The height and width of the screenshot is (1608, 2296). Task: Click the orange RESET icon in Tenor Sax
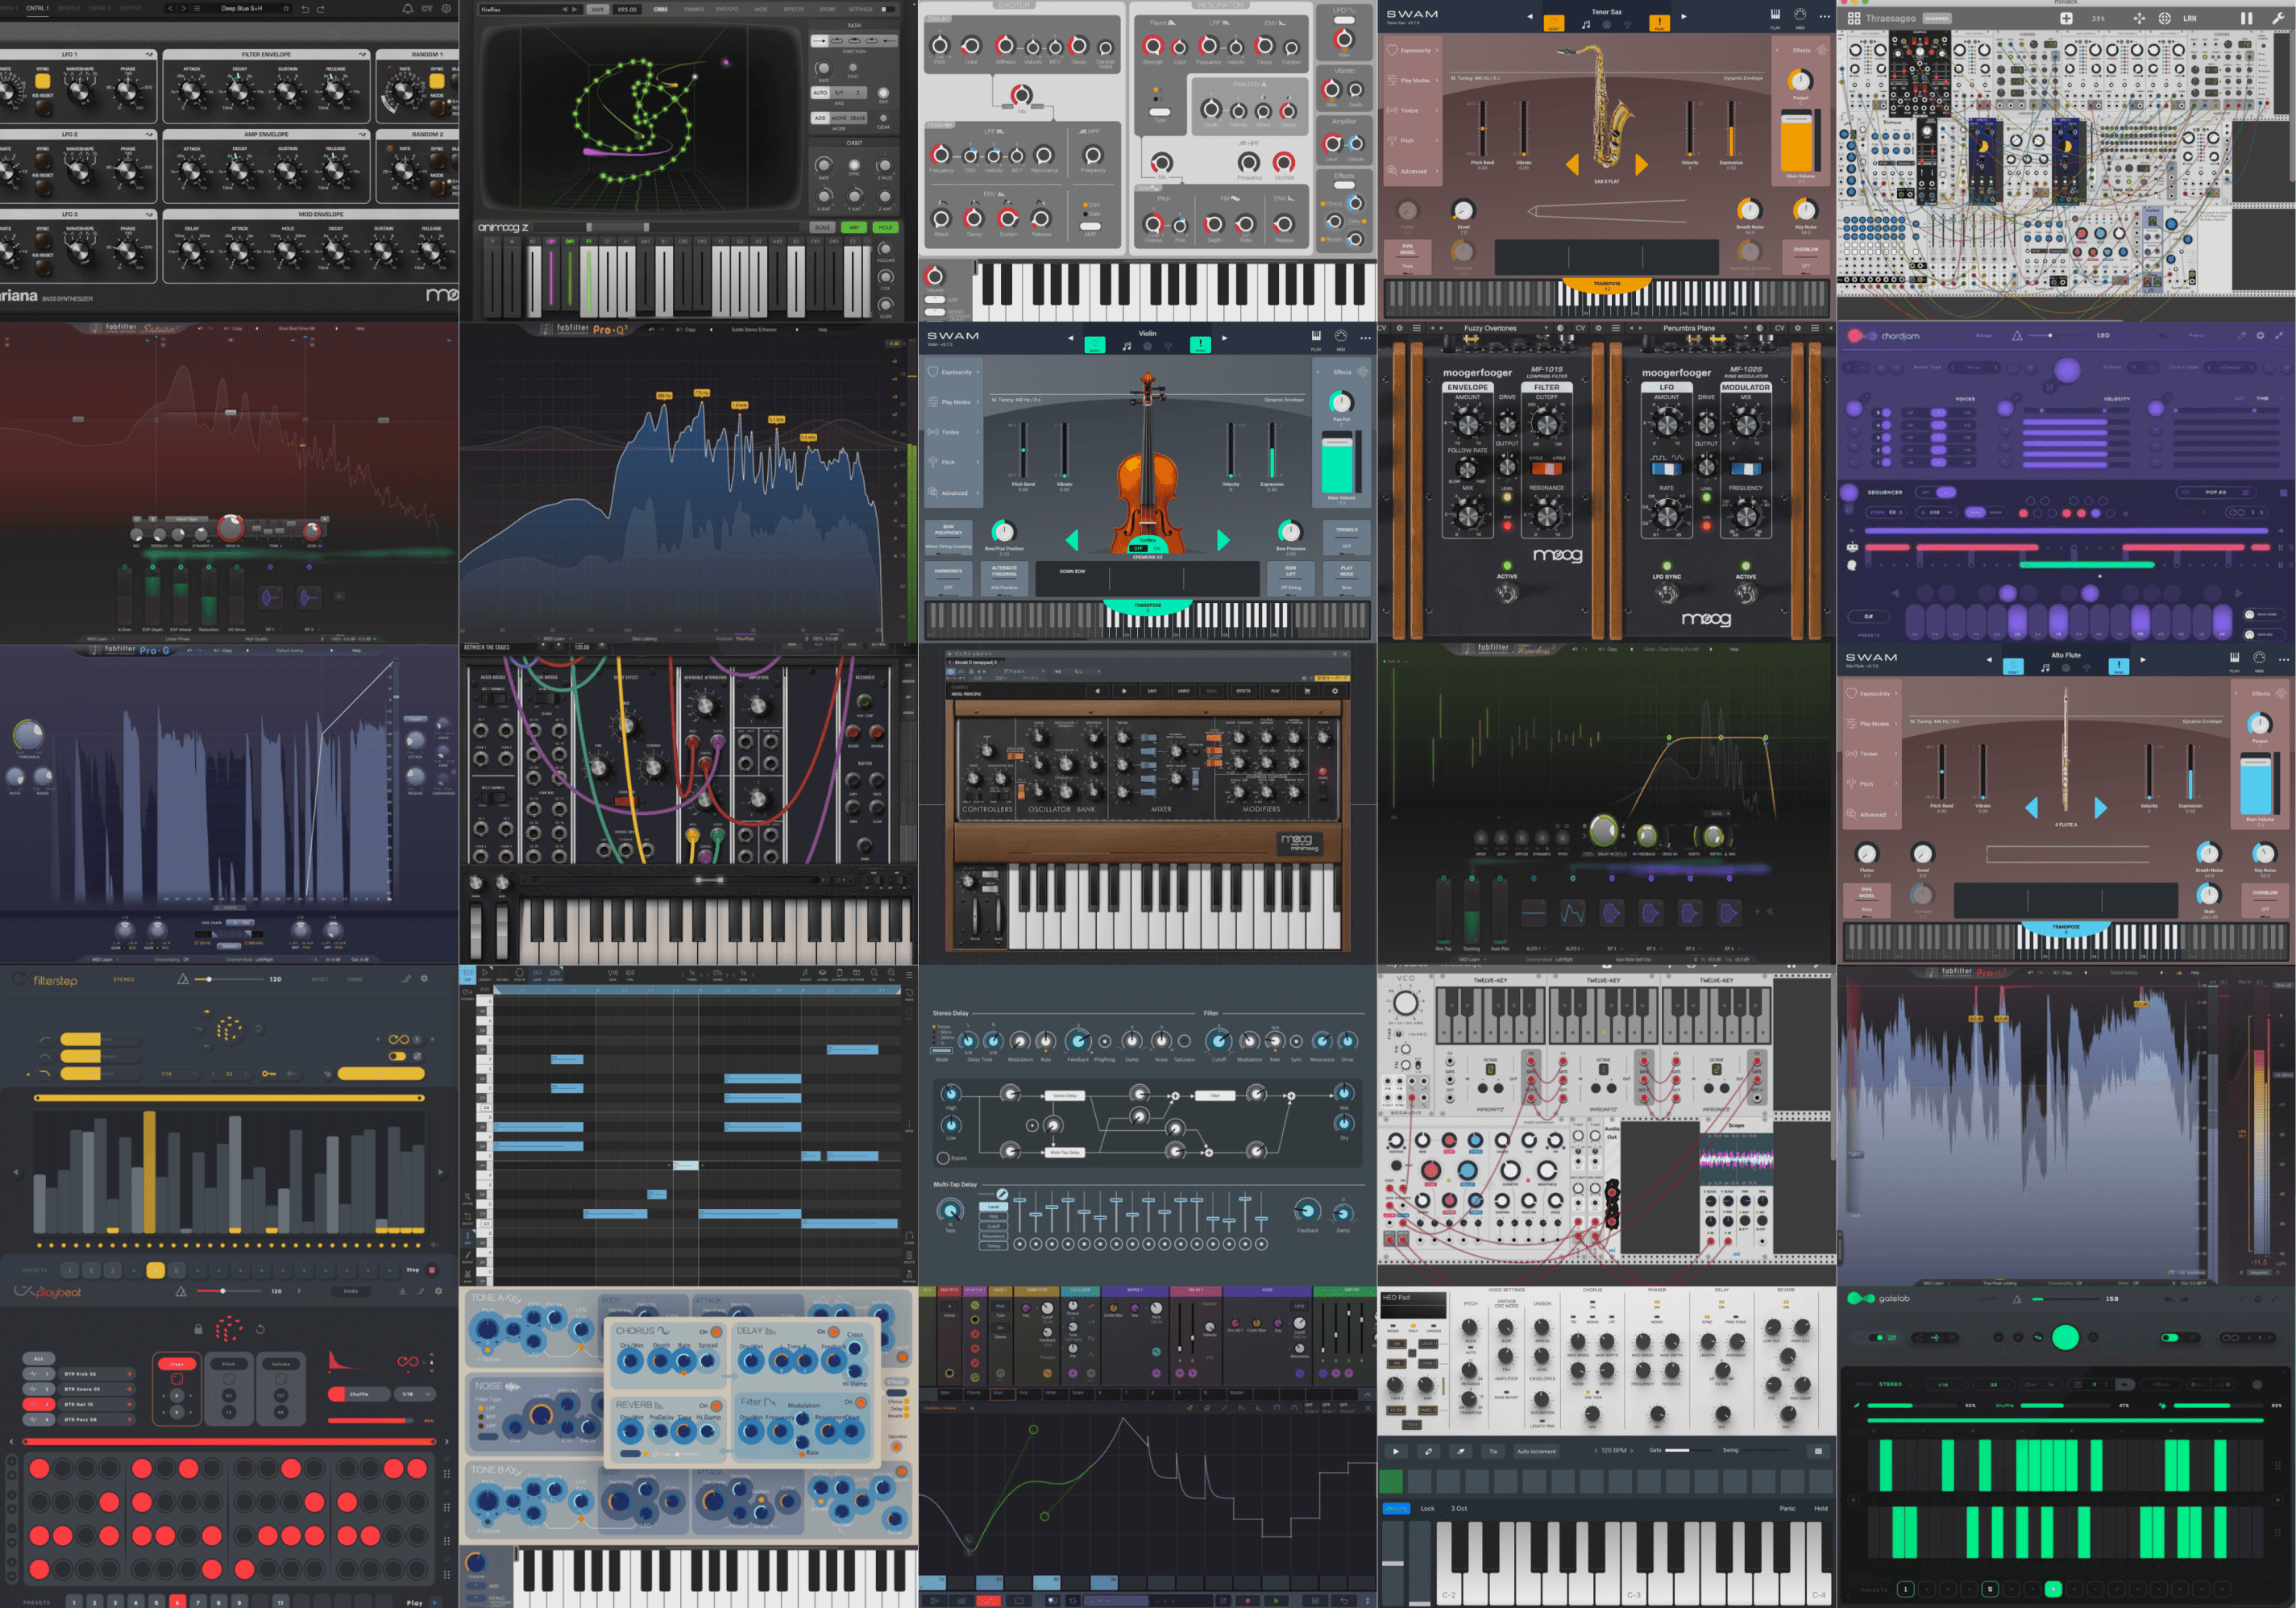coord(1554,22)
